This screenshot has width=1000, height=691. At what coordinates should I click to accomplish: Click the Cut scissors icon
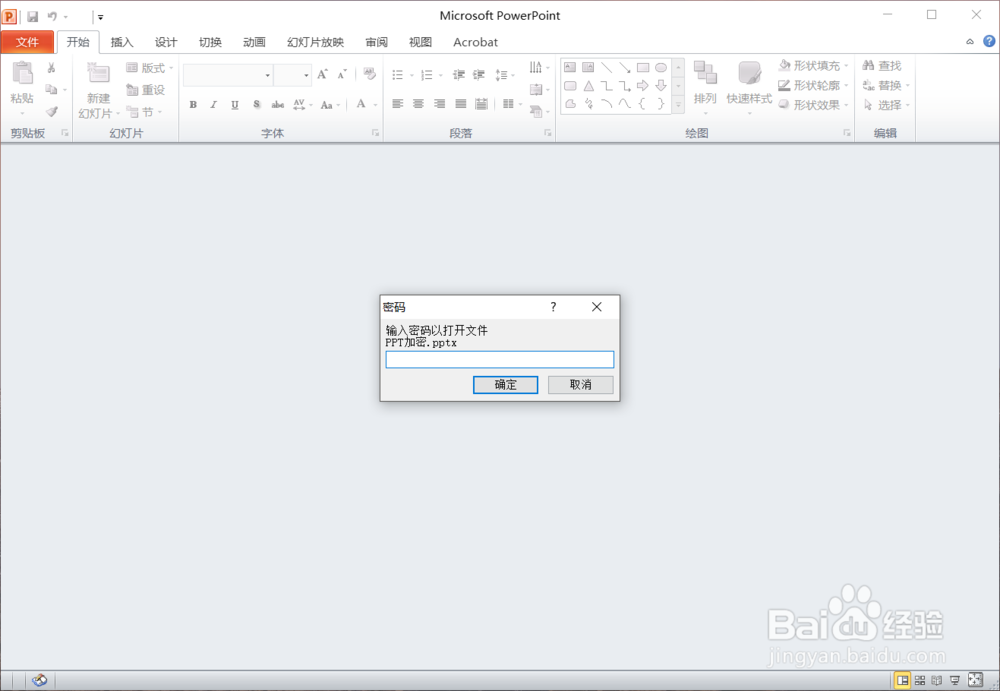[52, 68]
